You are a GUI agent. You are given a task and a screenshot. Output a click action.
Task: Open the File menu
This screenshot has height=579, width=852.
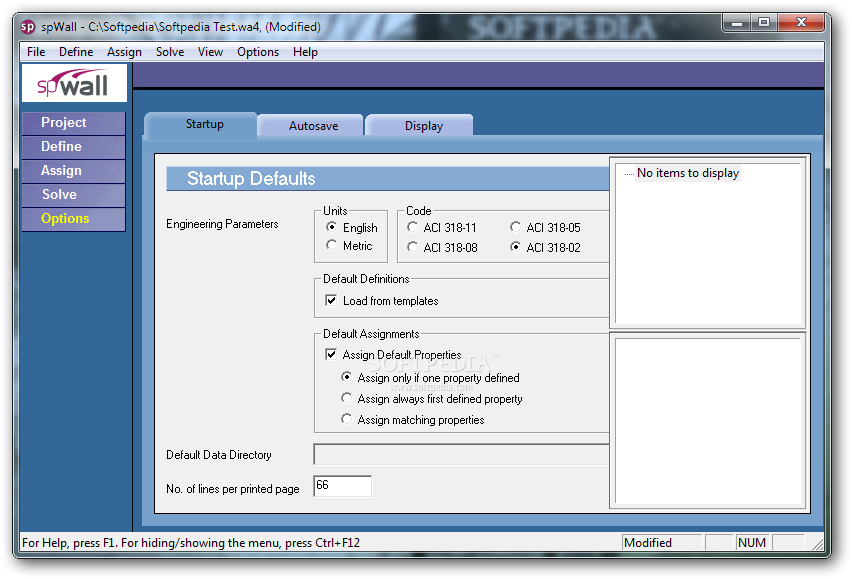click(36, 52)
